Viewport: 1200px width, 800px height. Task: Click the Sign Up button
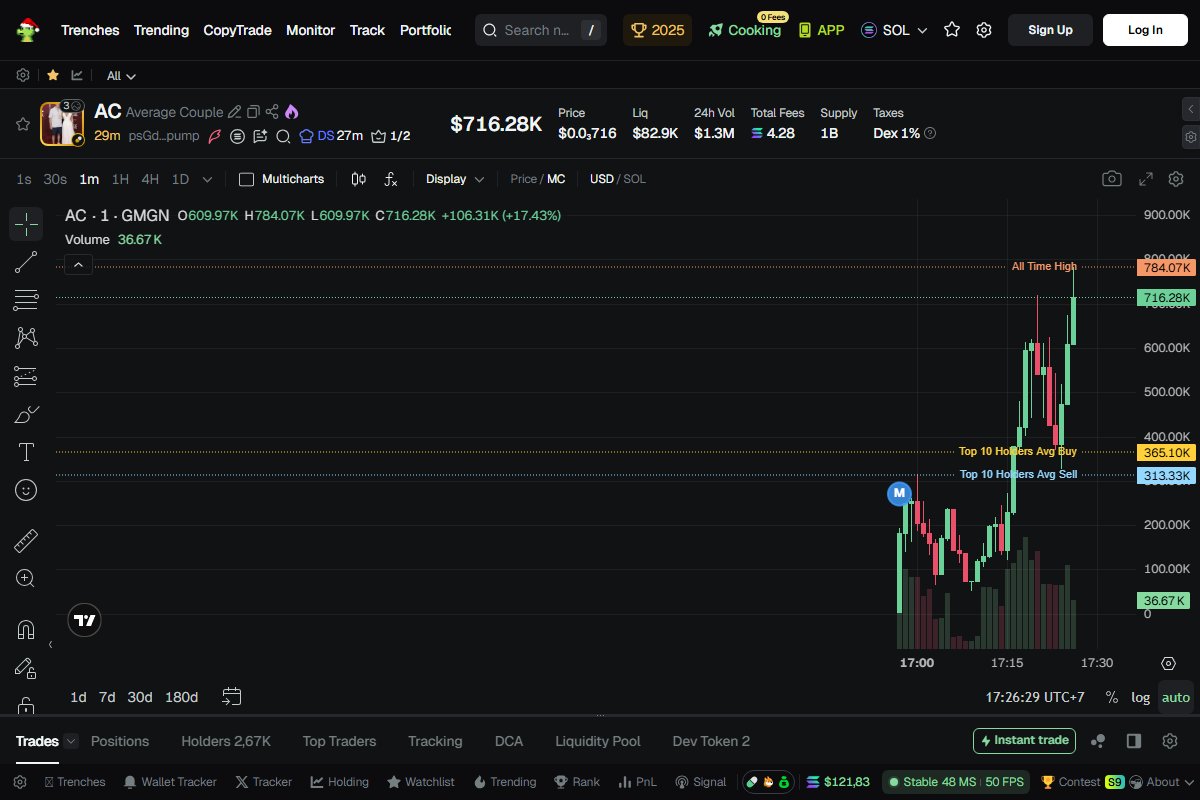[x=1050, y=30]
